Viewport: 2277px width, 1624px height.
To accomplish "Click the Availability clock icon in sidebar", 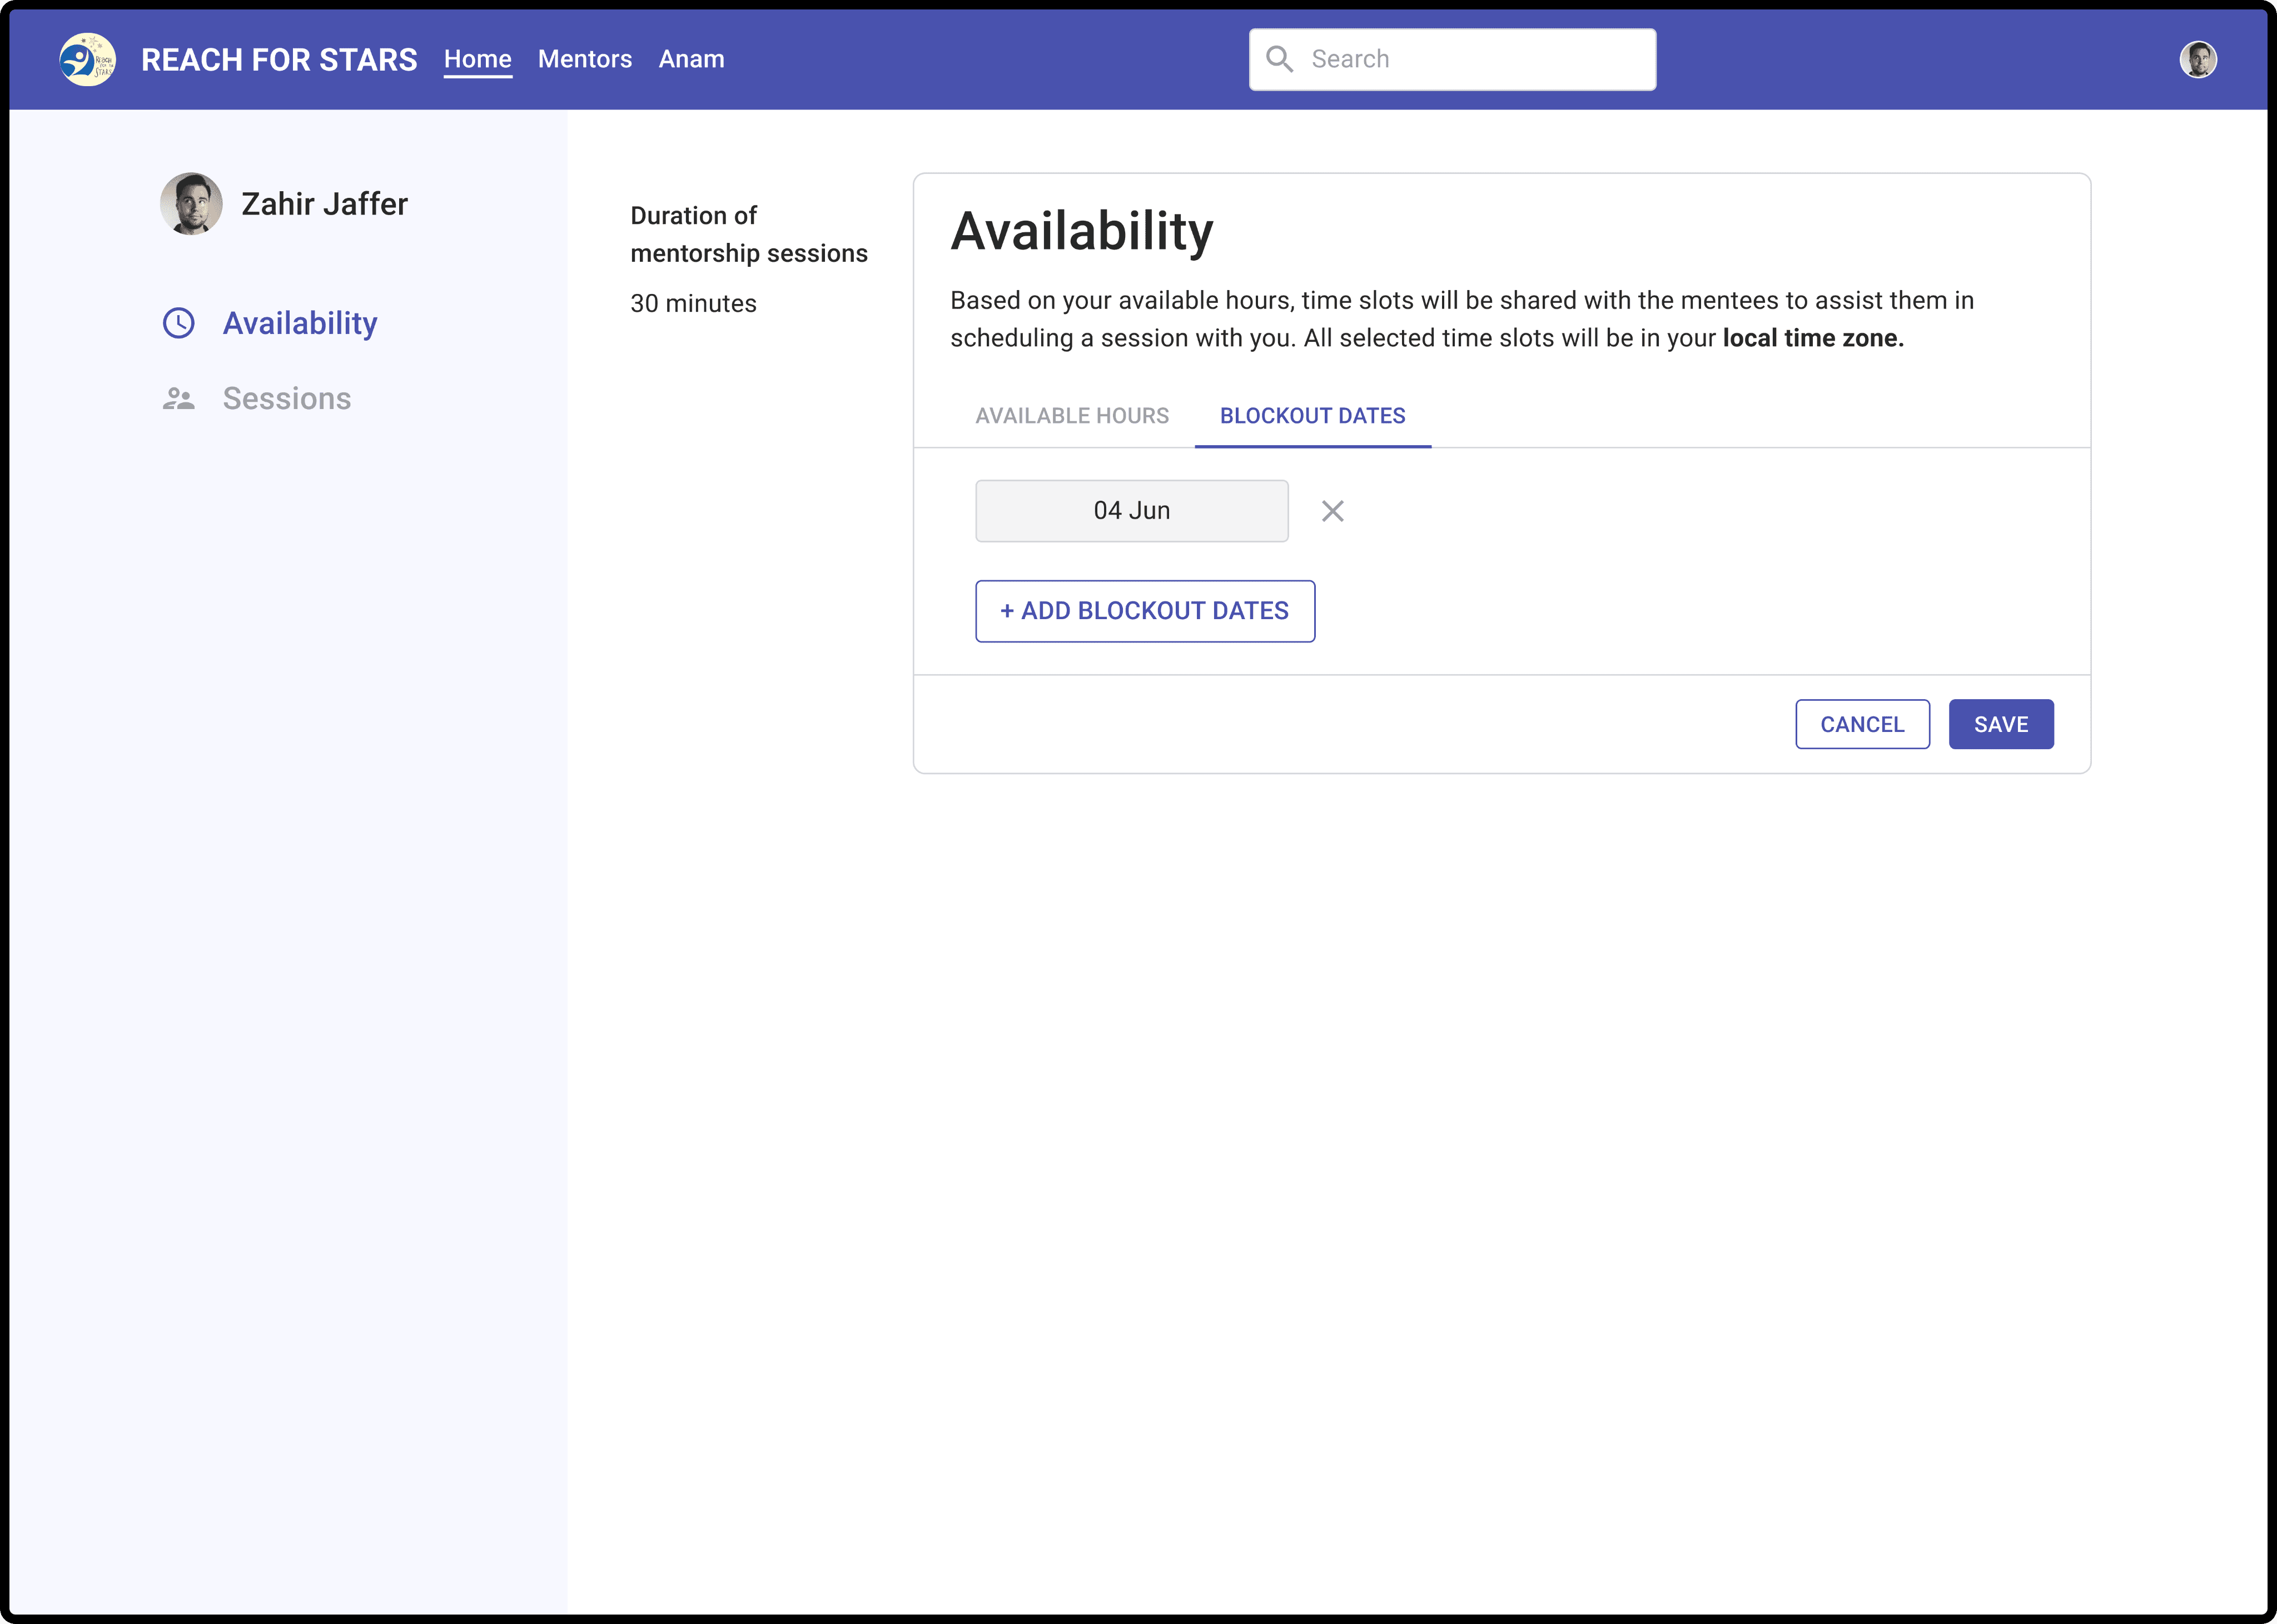I will (x=179, y=323).
